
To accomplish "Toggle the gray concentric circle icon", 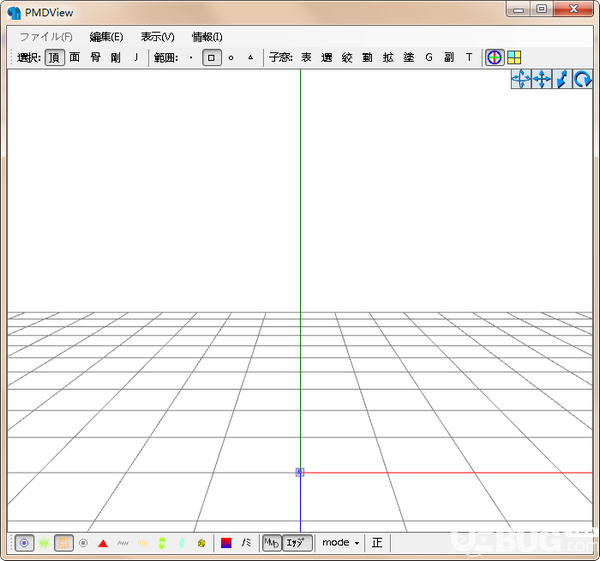I will (83, 543).
